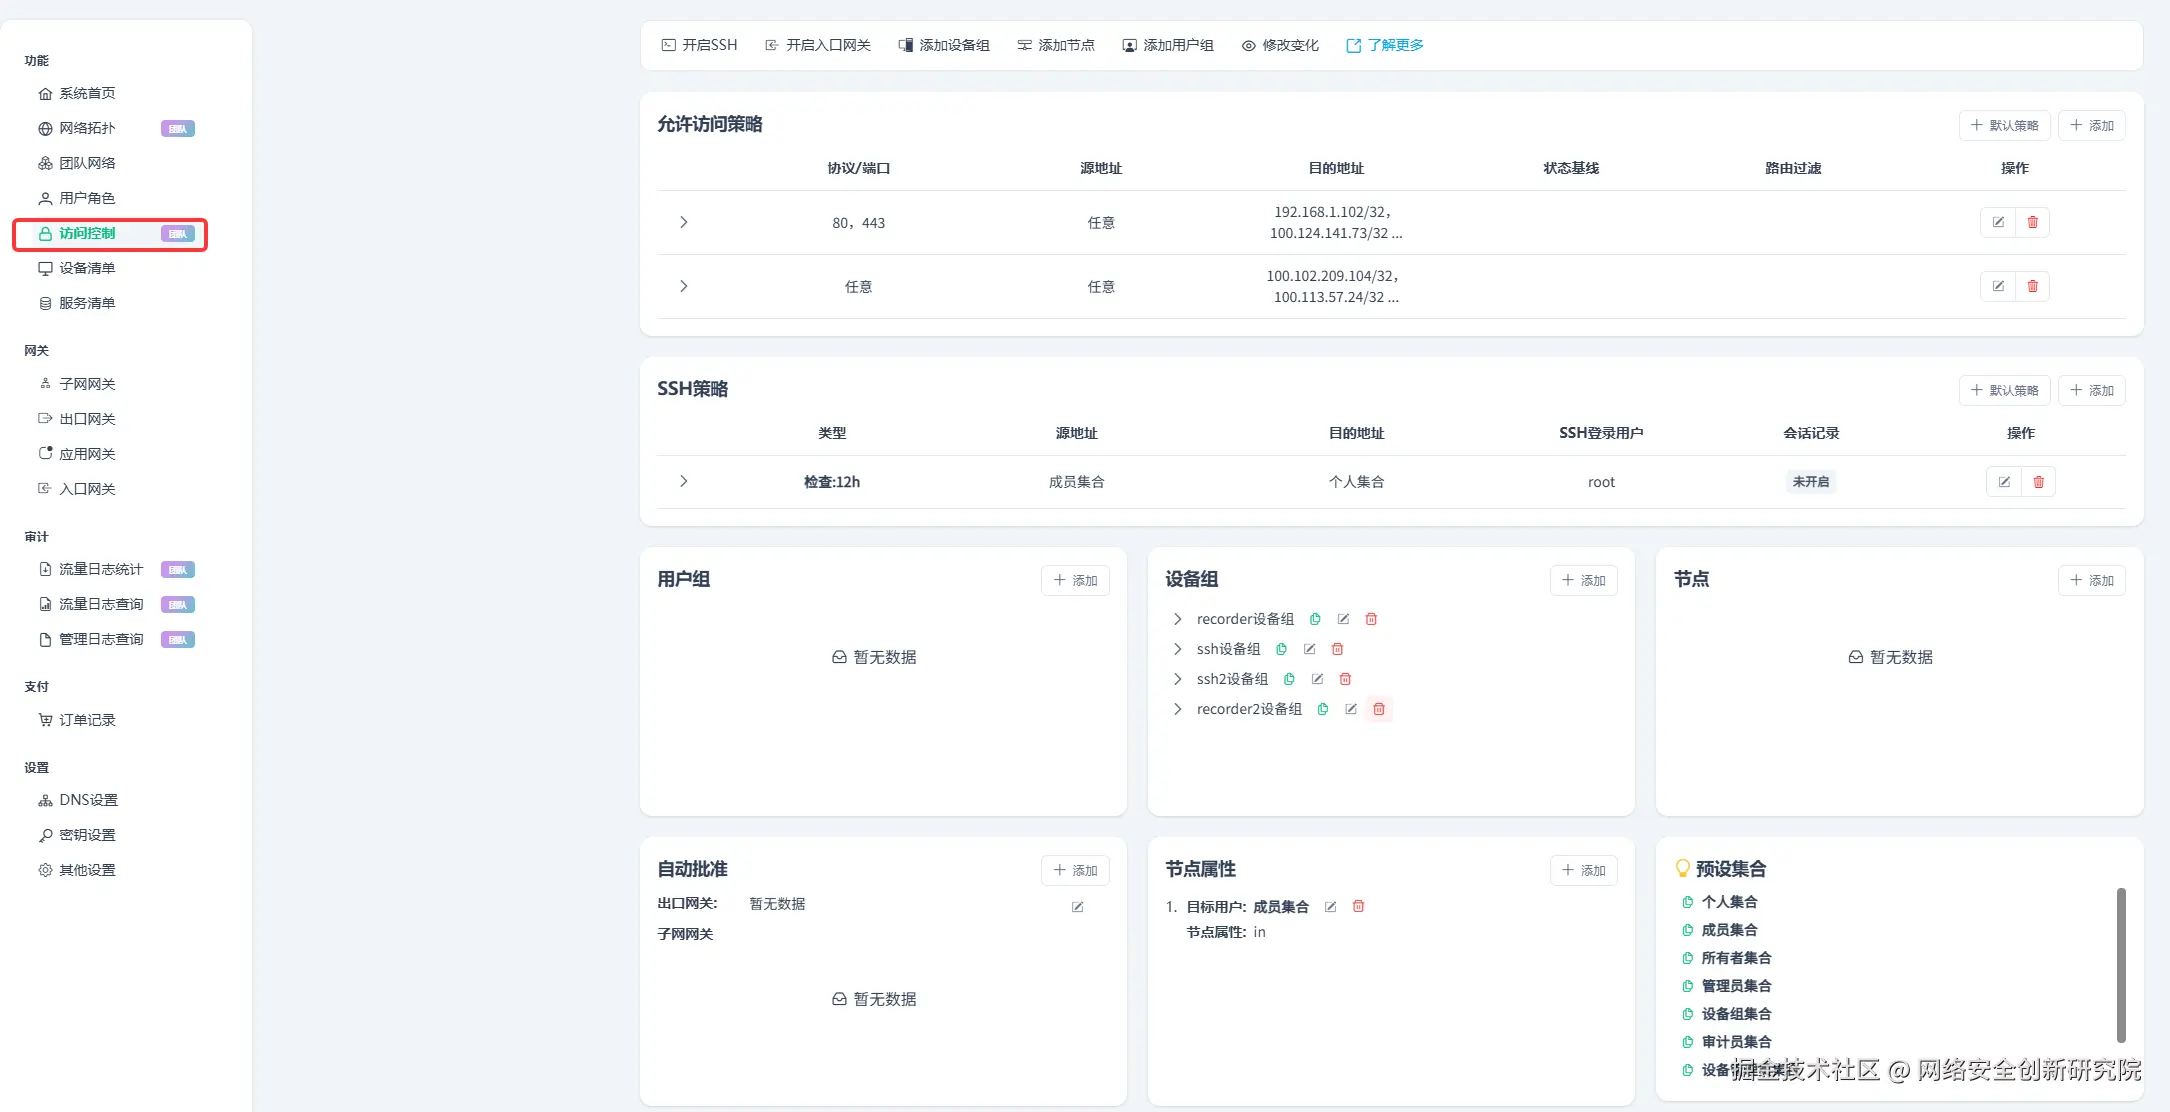Copy the recorder设备组 device group
This screenshot has height=1112, width=2170.
1315,619
